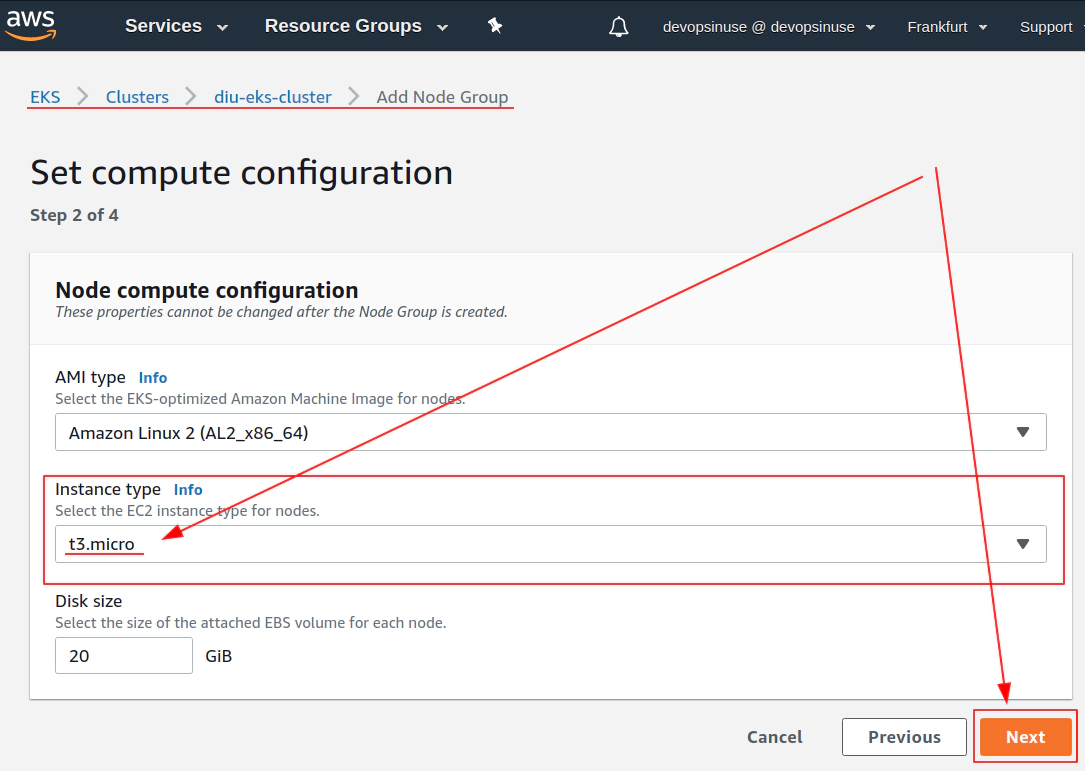Click the GiB unit label

[x=219, y=656]
